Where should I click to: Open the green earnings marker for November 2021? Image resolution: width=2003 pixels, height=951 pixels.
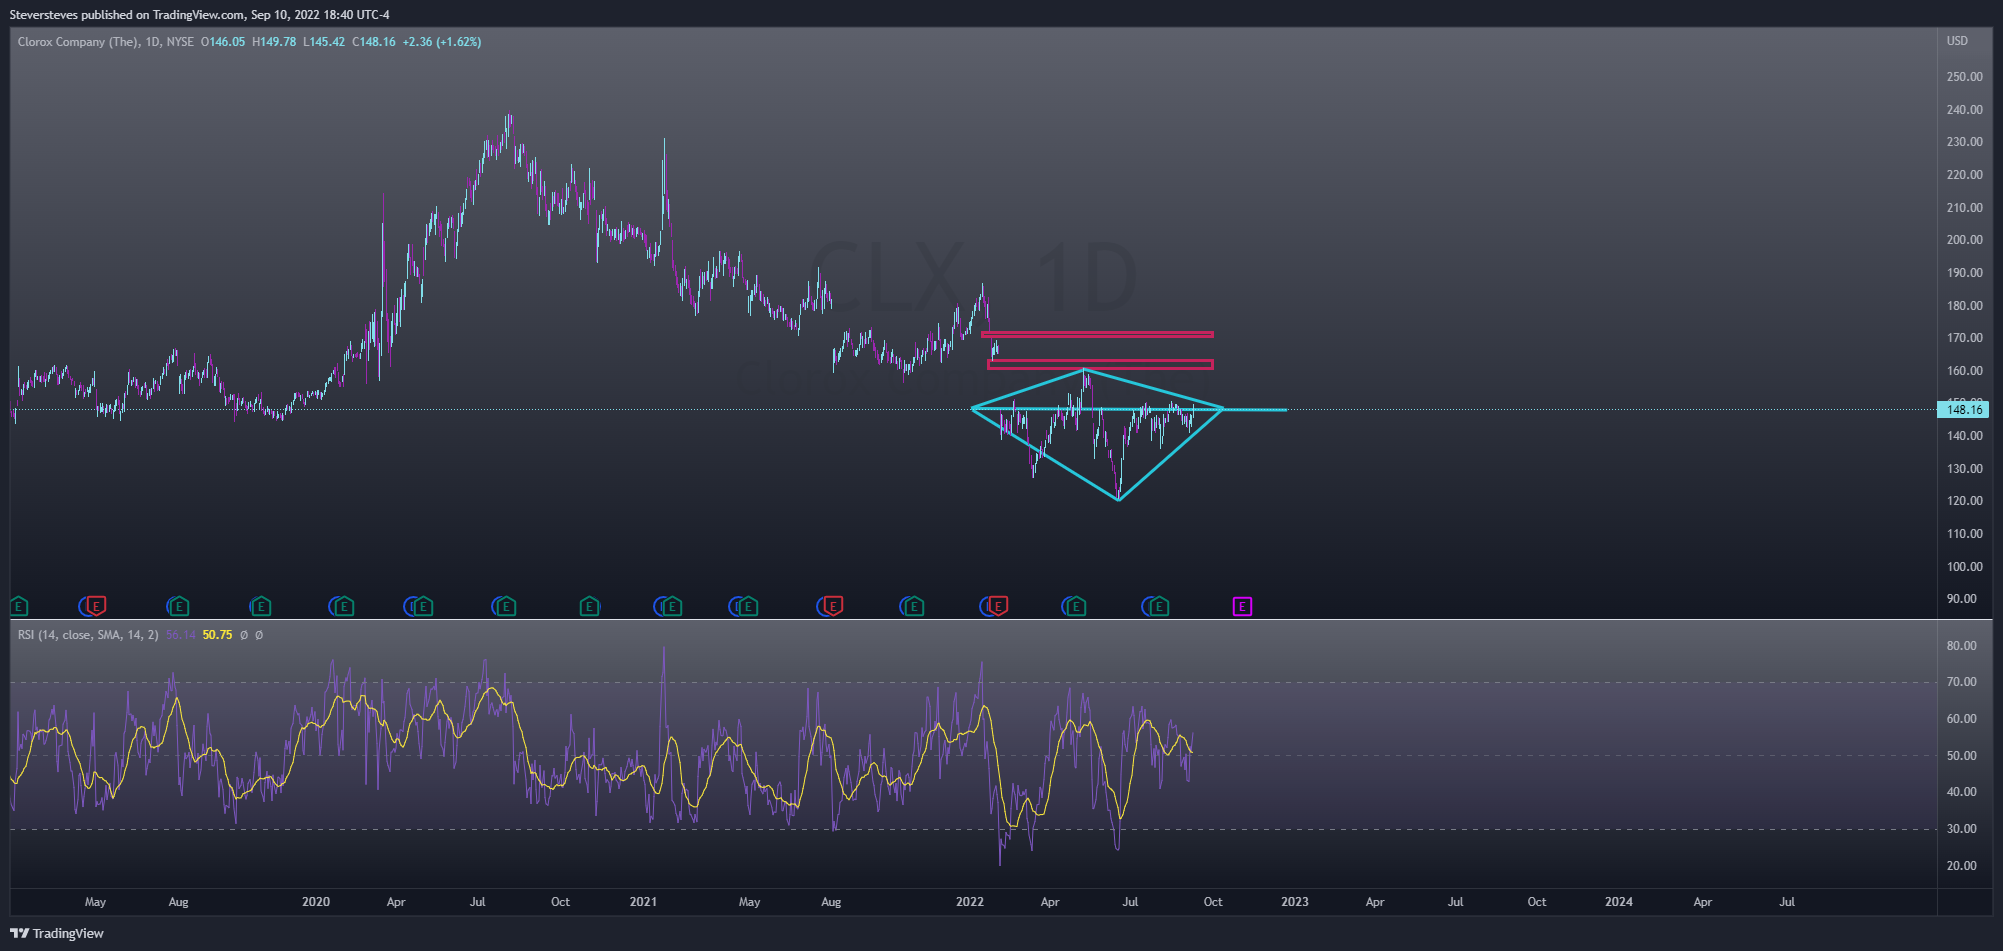(914, 606)
